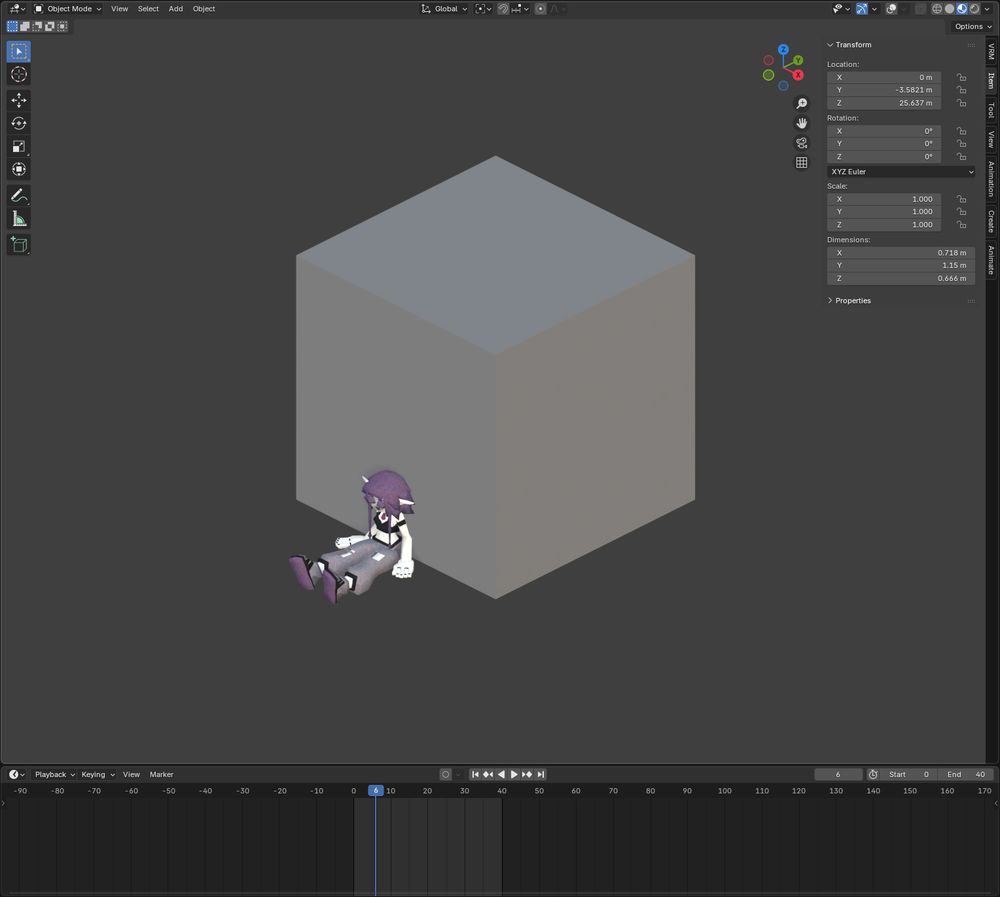Choose Subtract selection mode icon
Image resolution: width=1000 pixels, height=897 pixels.
click(x=37, y=26)
